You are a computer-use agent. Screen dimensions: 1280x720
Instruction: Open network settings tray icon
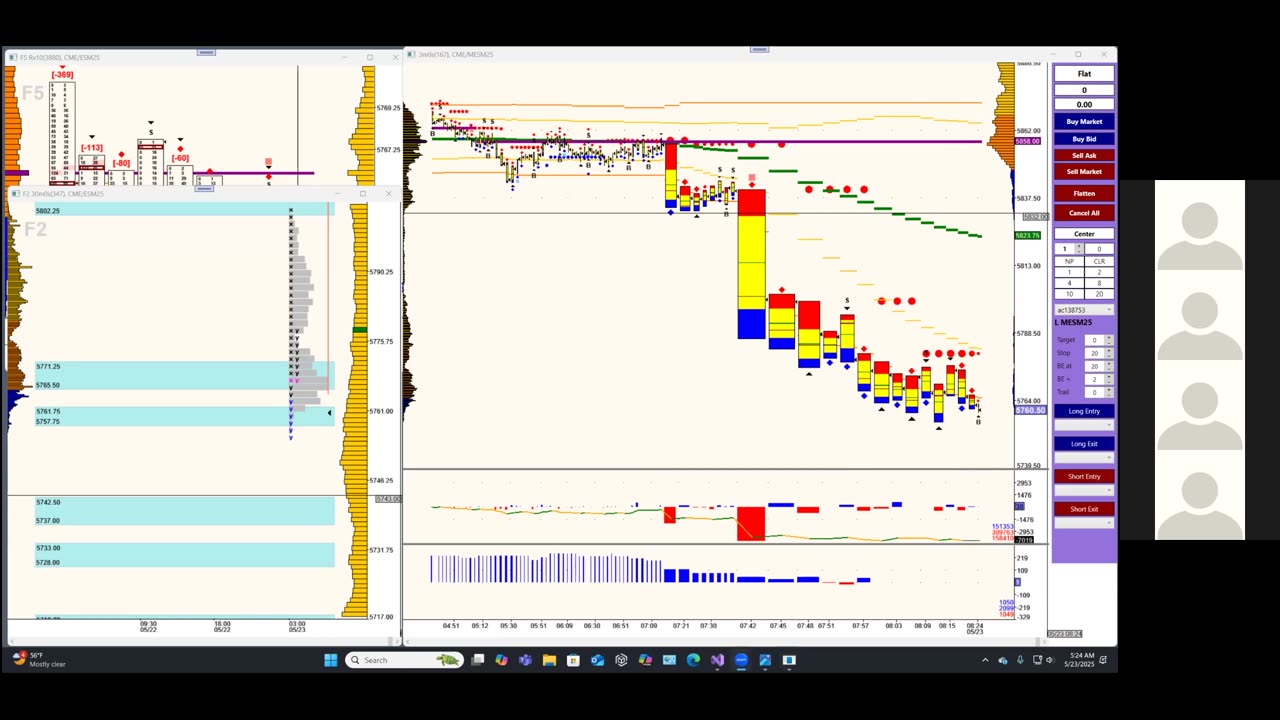[x=1037, y=660]
